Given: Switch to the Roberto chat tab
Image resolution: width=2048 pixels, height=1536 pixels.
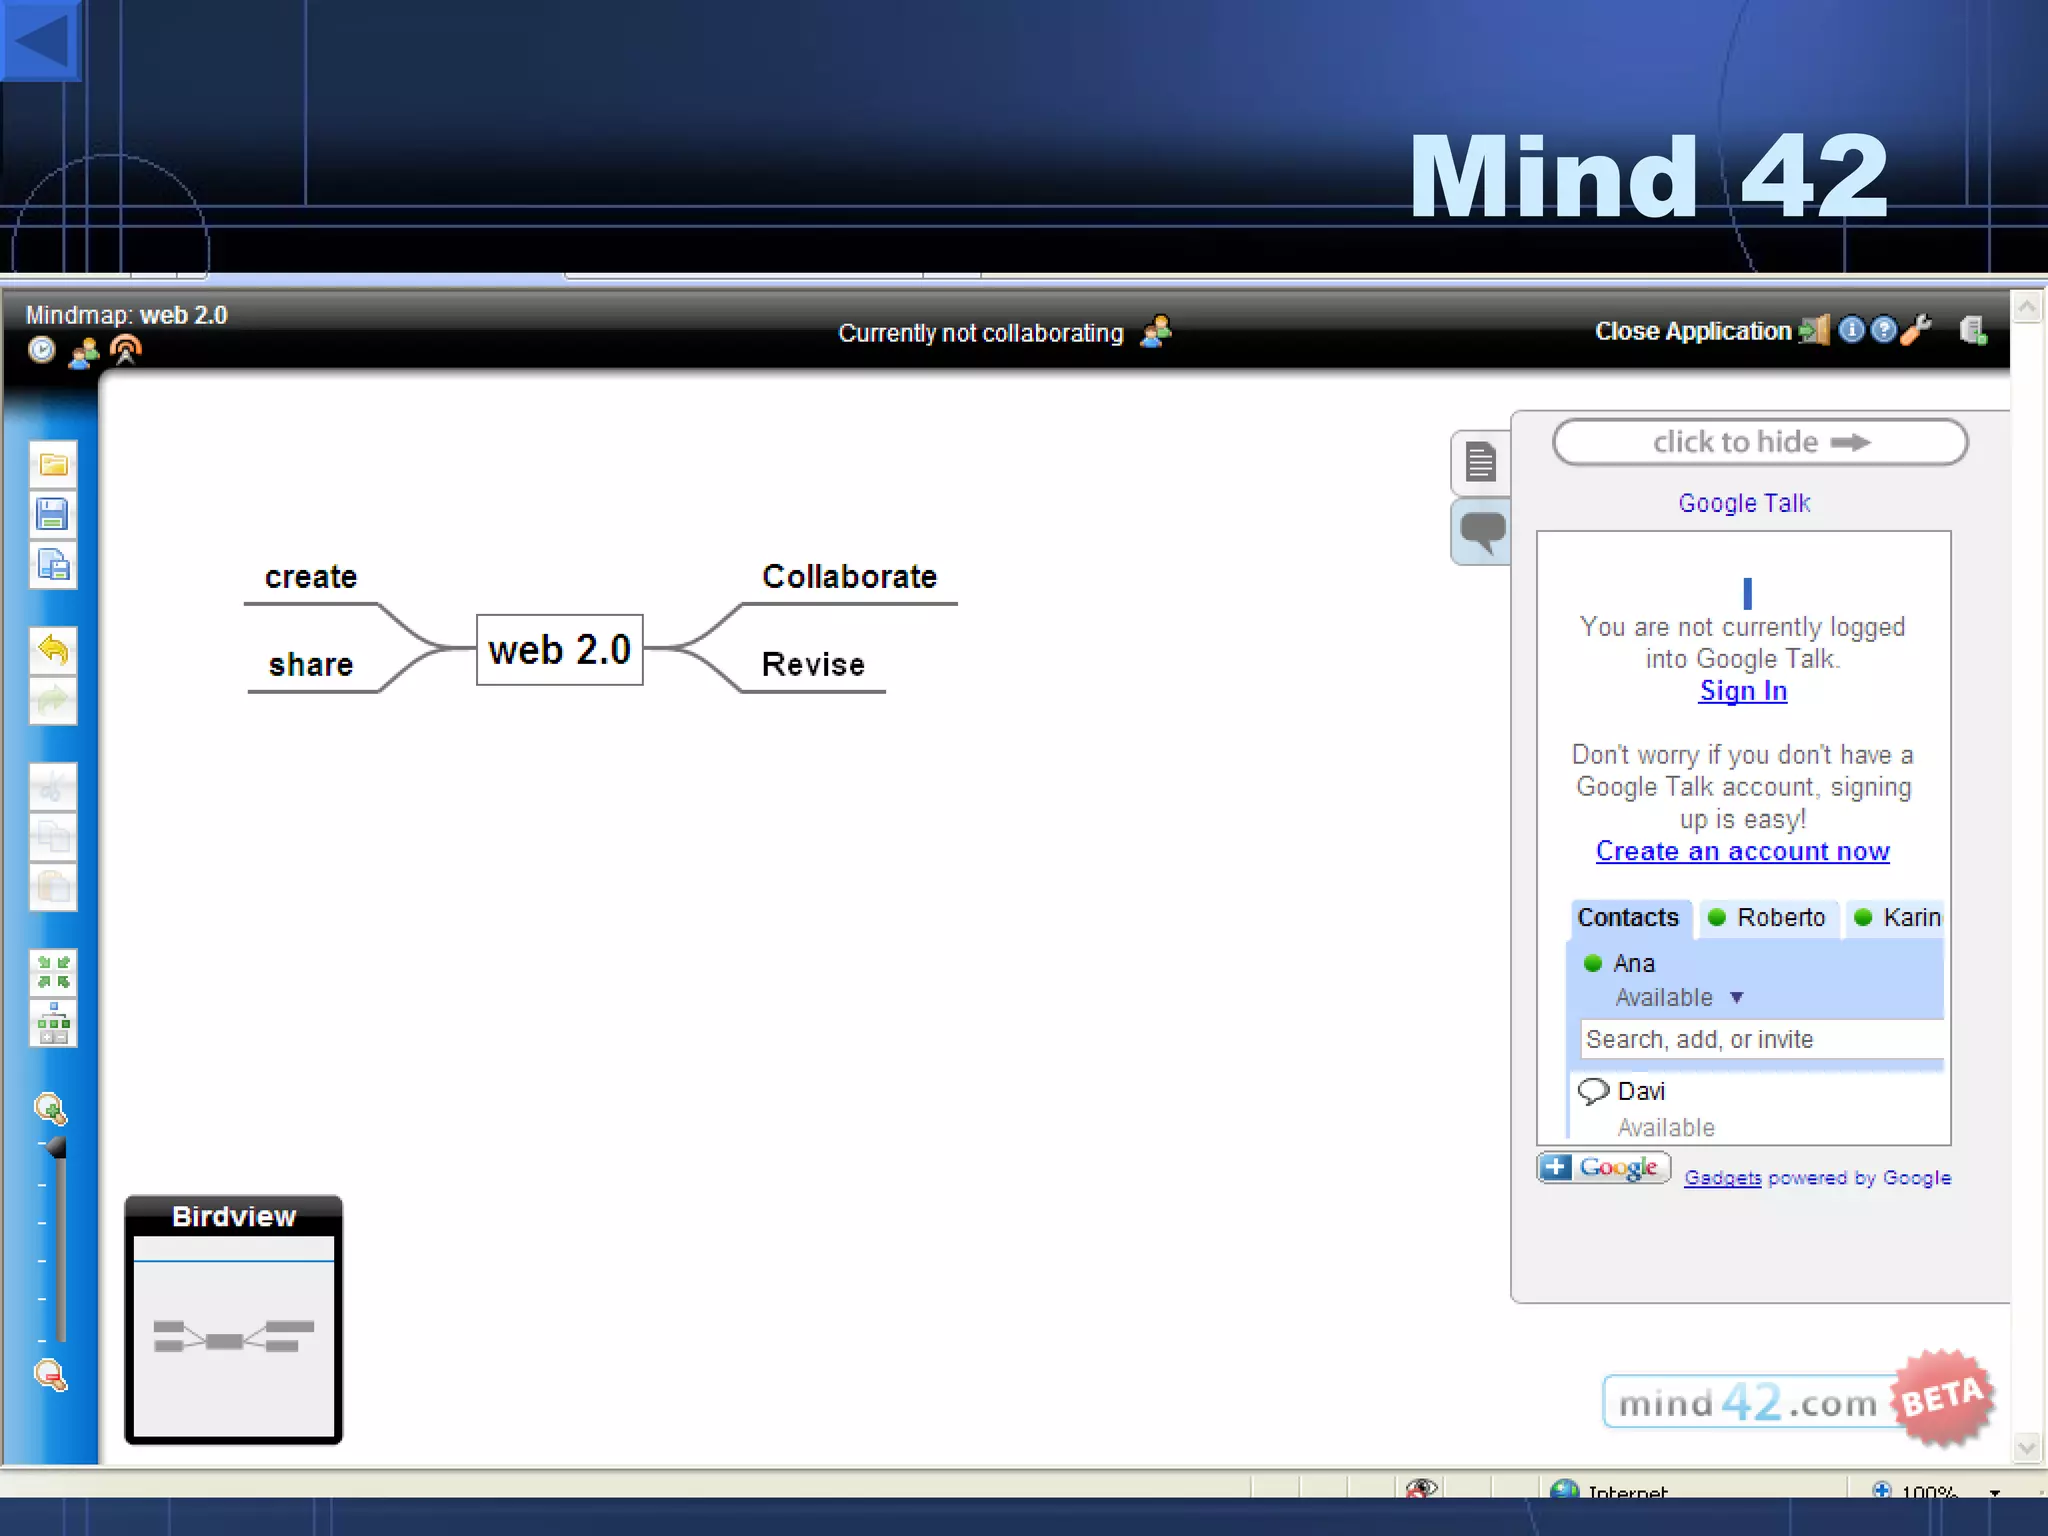Looking at the screenshot, I should click(1768, 918).
